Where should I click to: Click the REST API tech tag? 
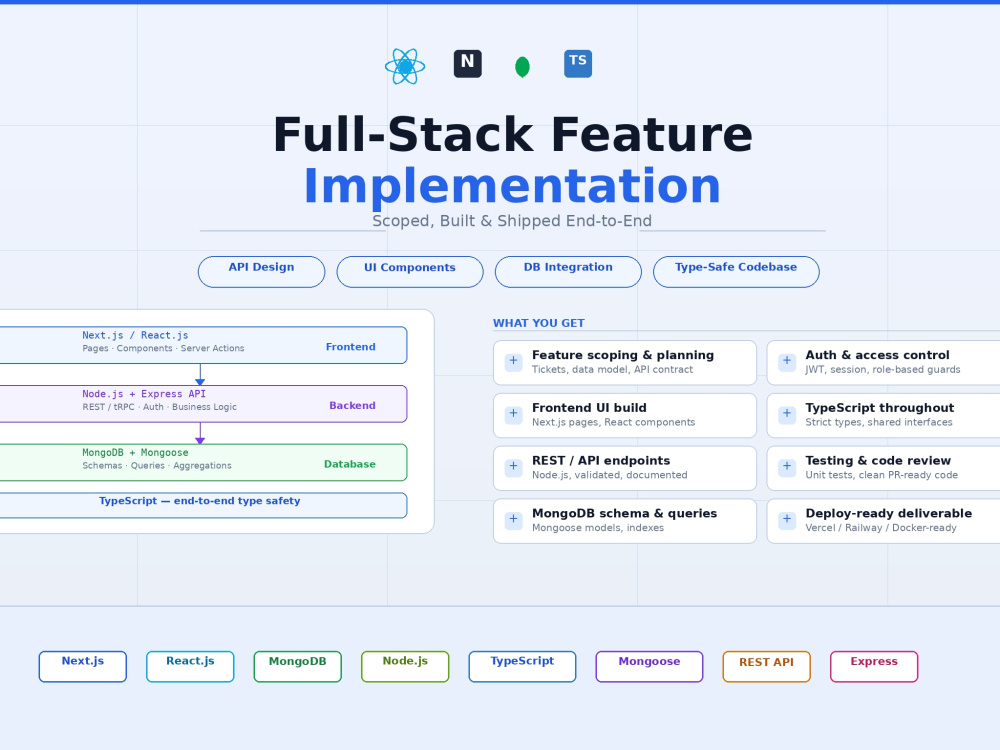(767, 666)
